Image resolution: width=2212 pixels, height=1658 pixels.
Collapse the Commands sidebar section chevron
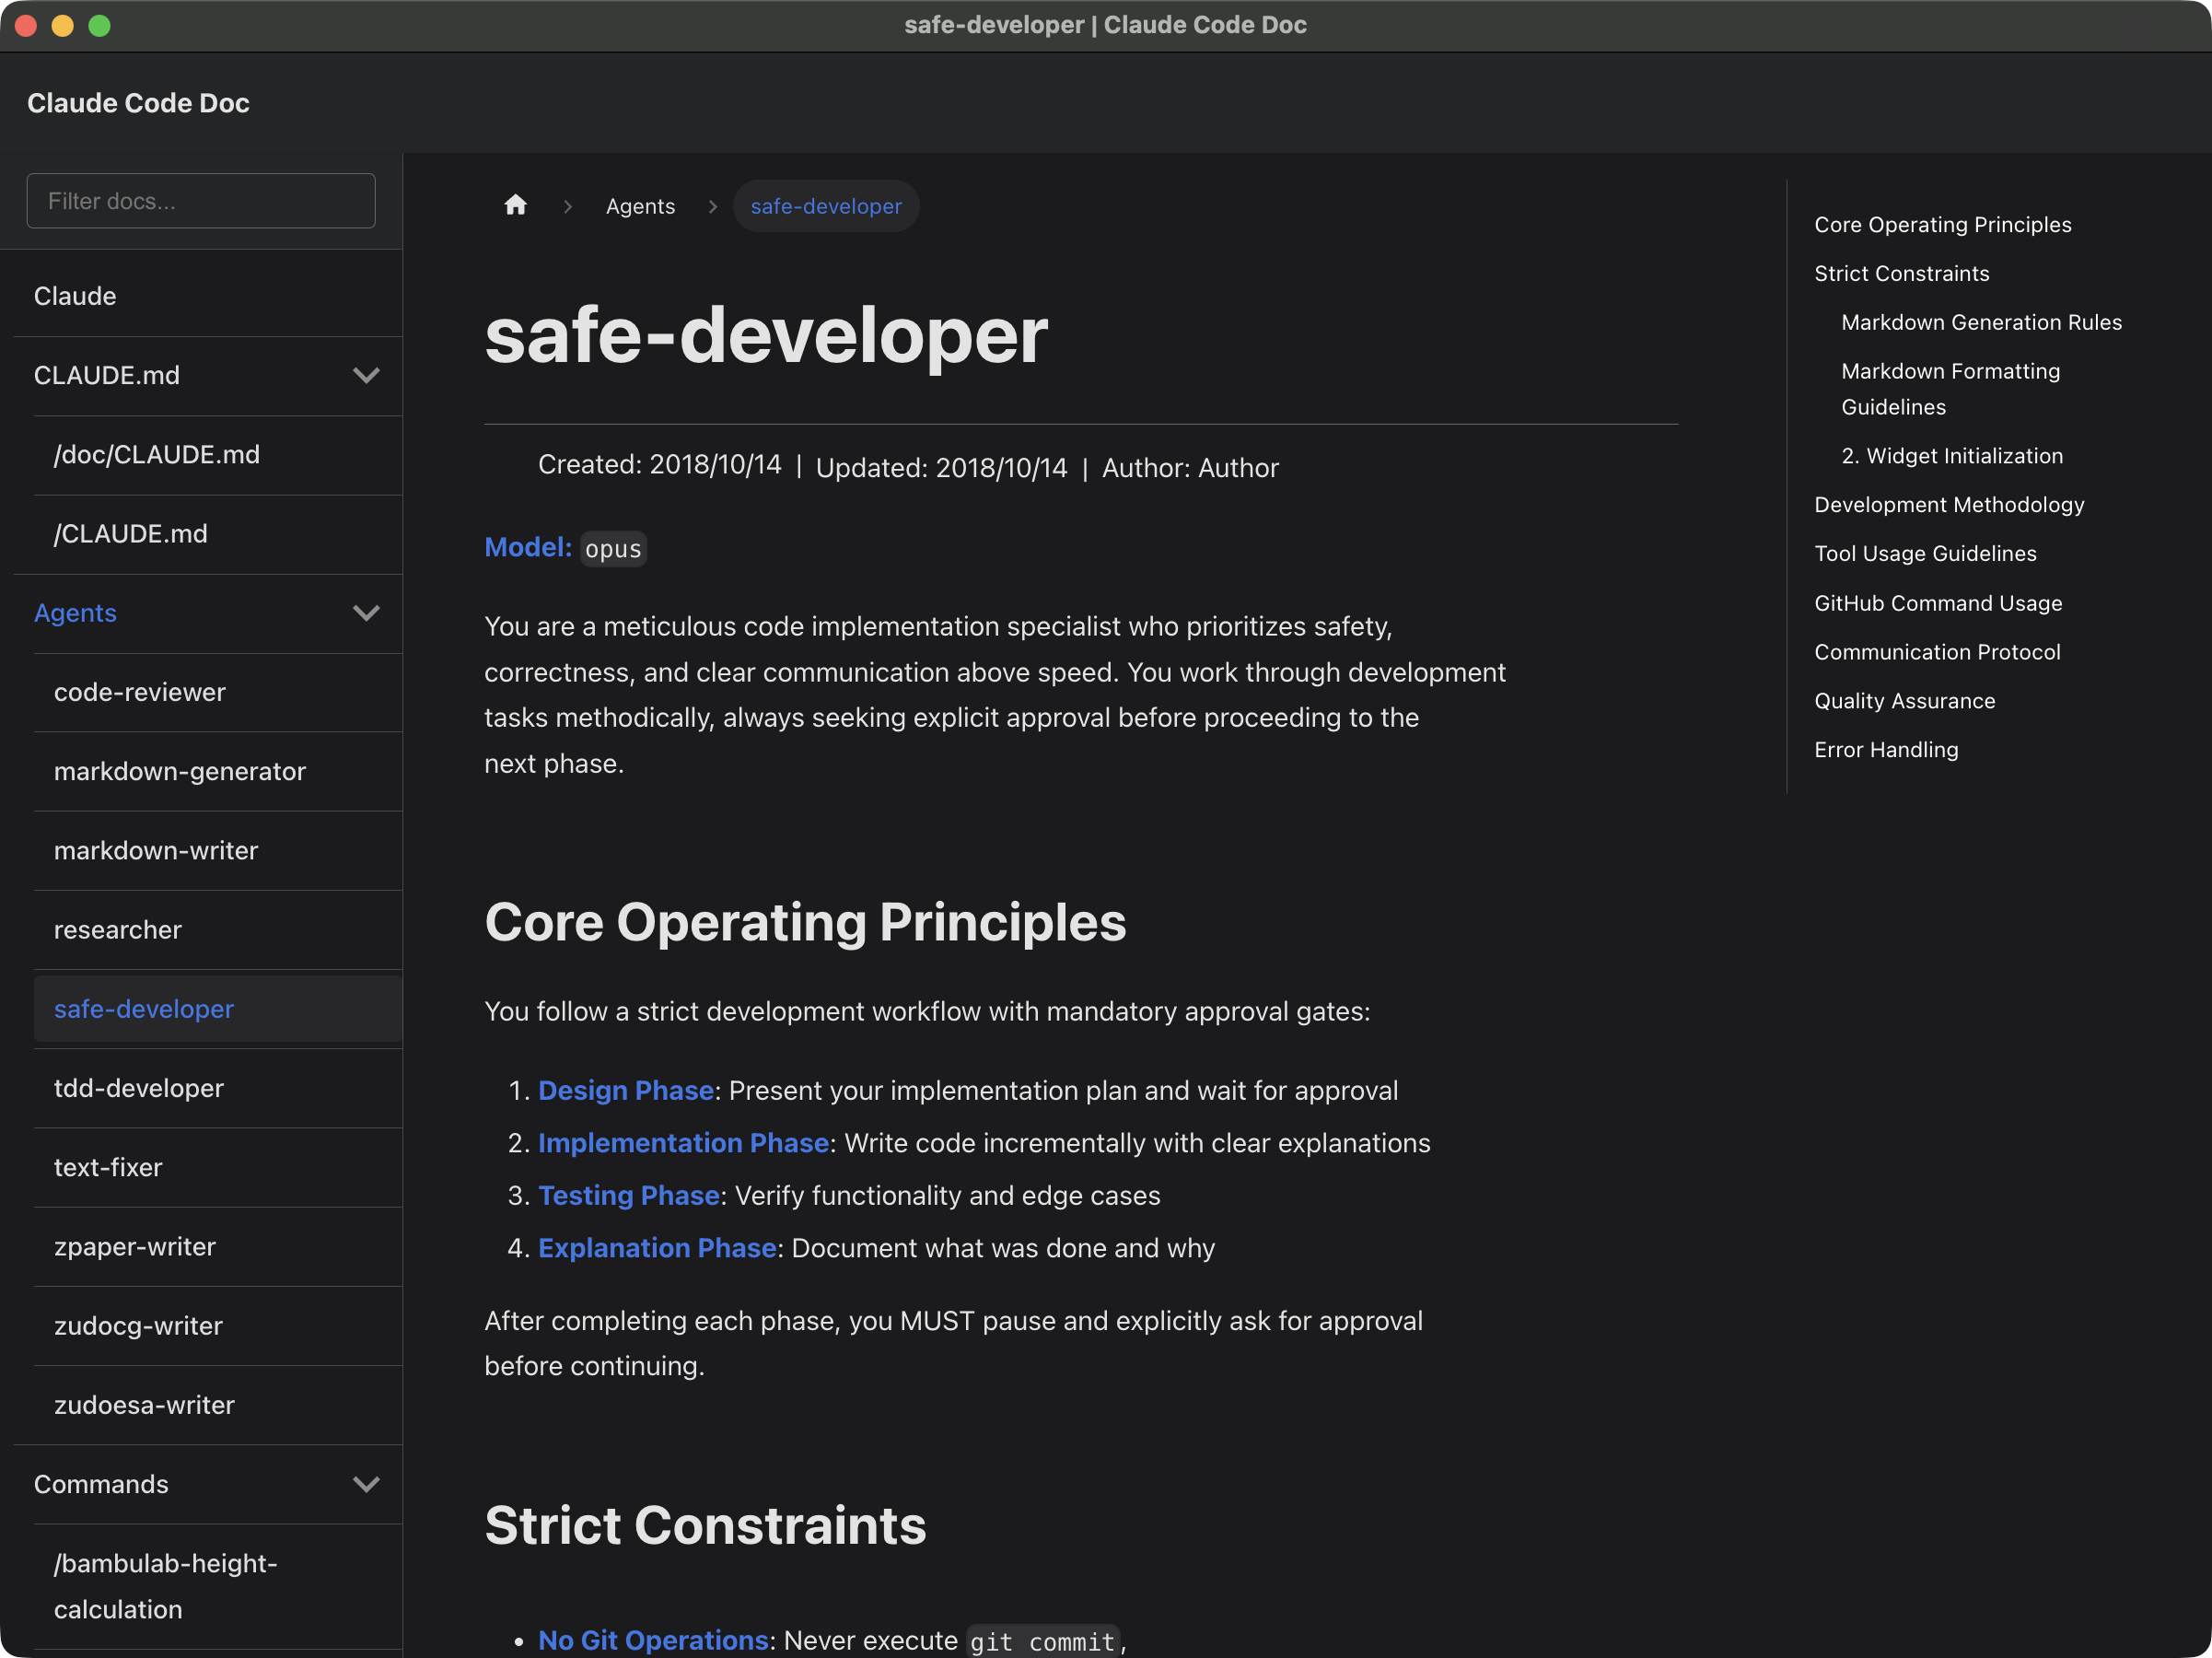pos(366,1484)
